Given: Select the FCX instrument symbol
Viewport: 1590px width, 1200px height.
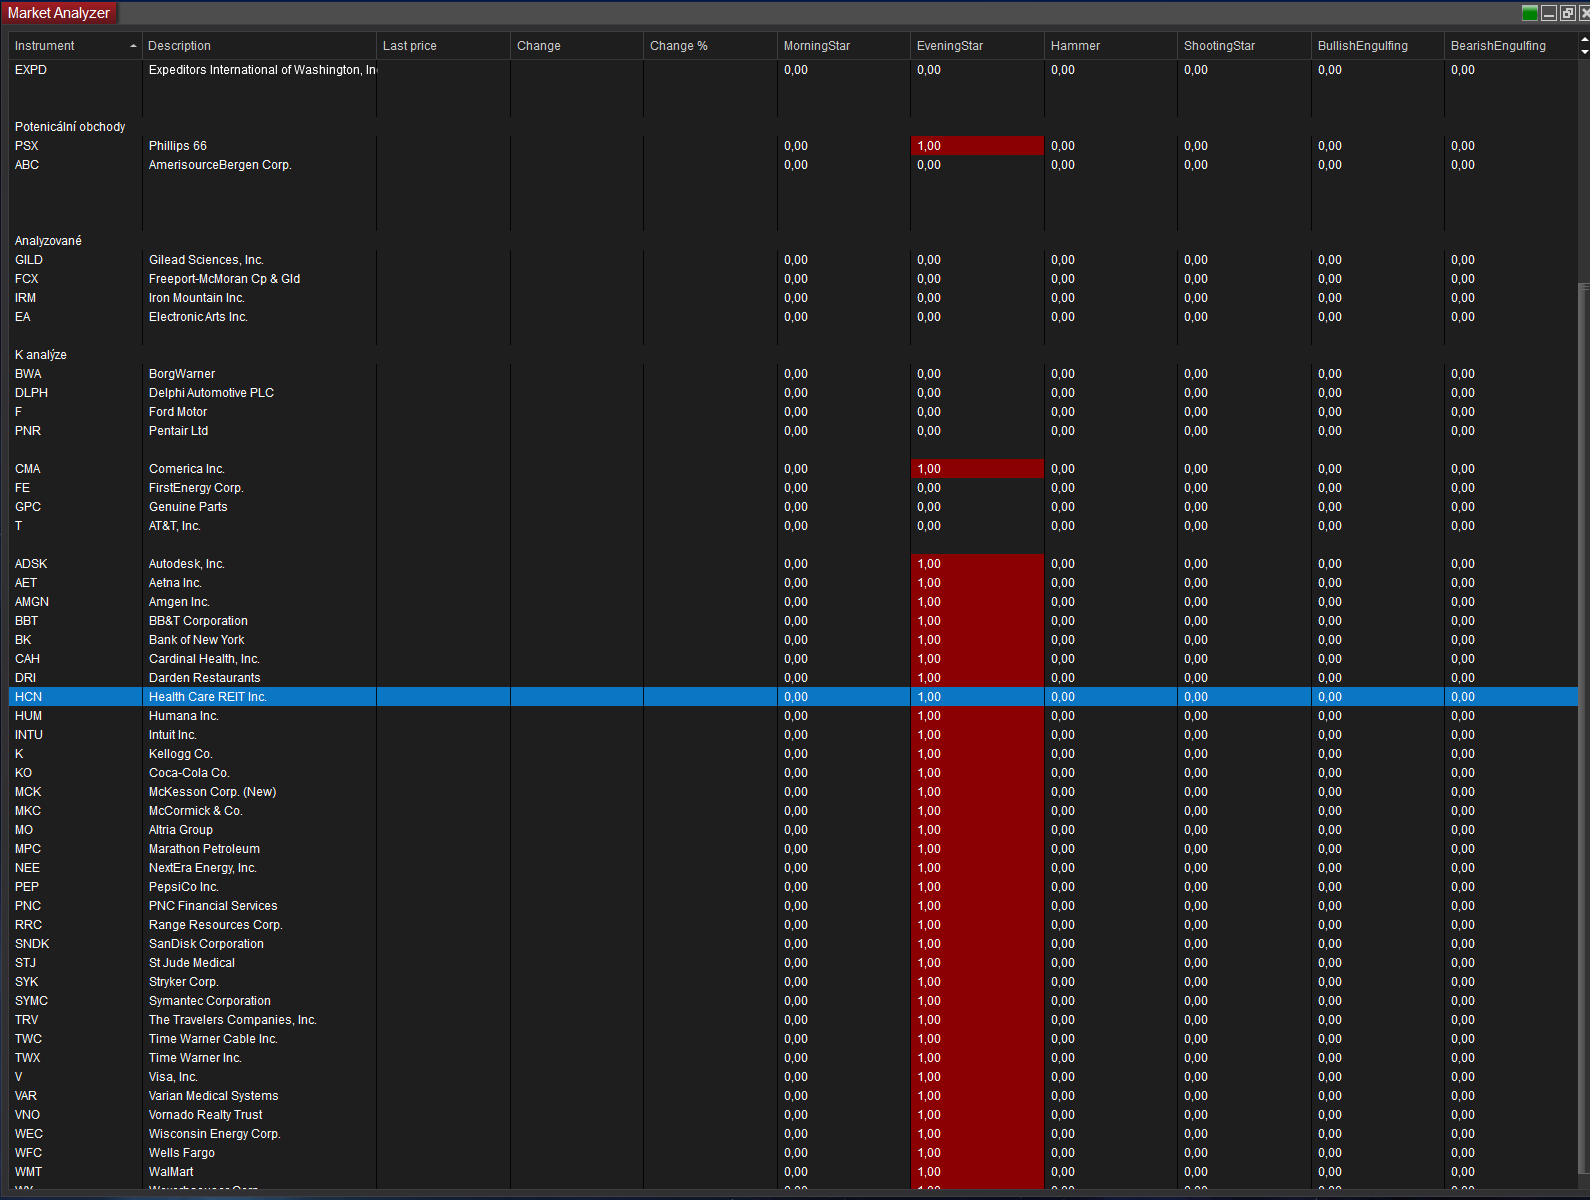Looking at the screenshot, I should coord(27,279).
